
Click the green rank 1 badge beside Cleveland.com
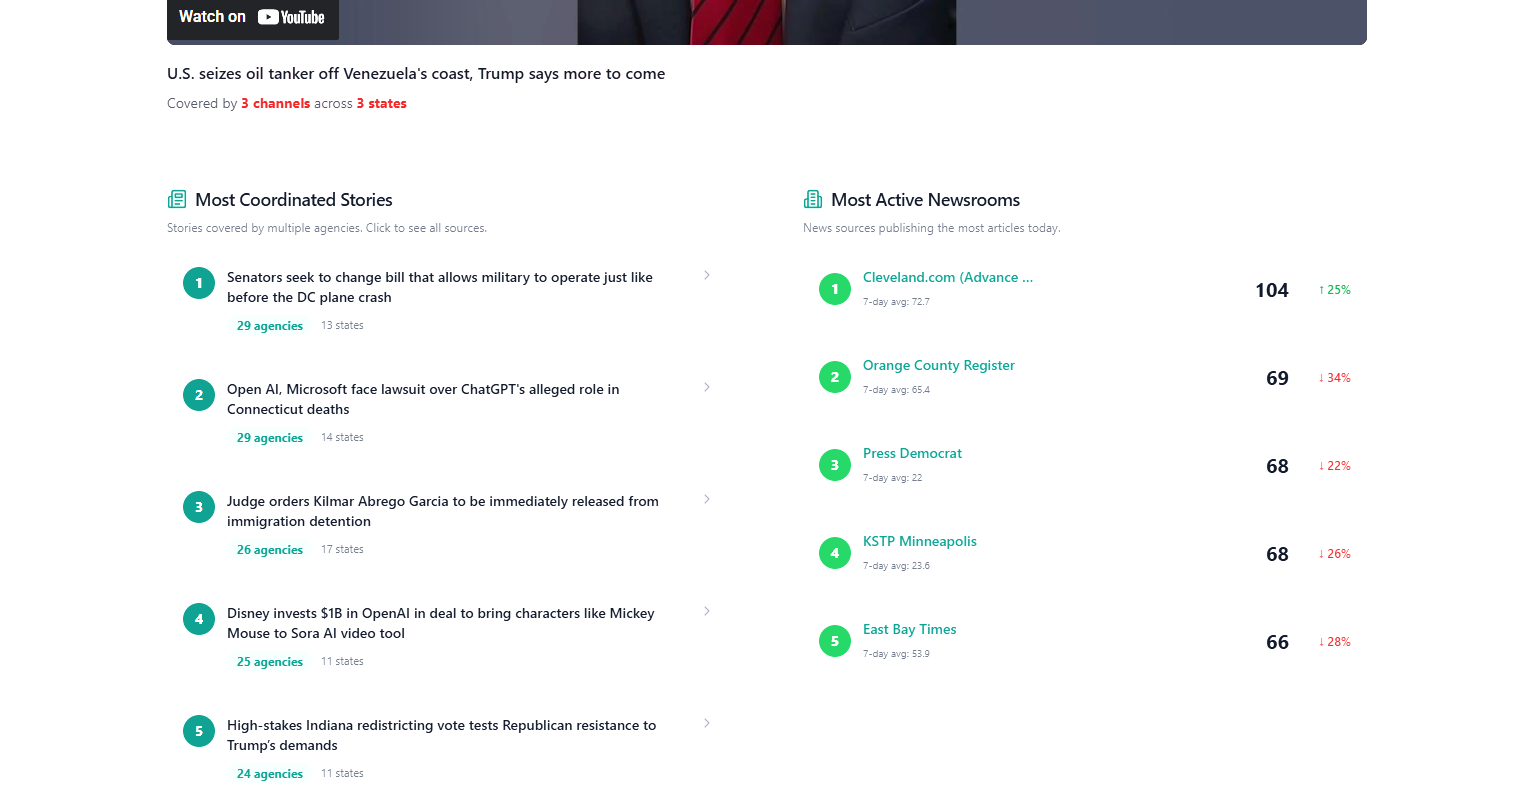tap(835, 289)
